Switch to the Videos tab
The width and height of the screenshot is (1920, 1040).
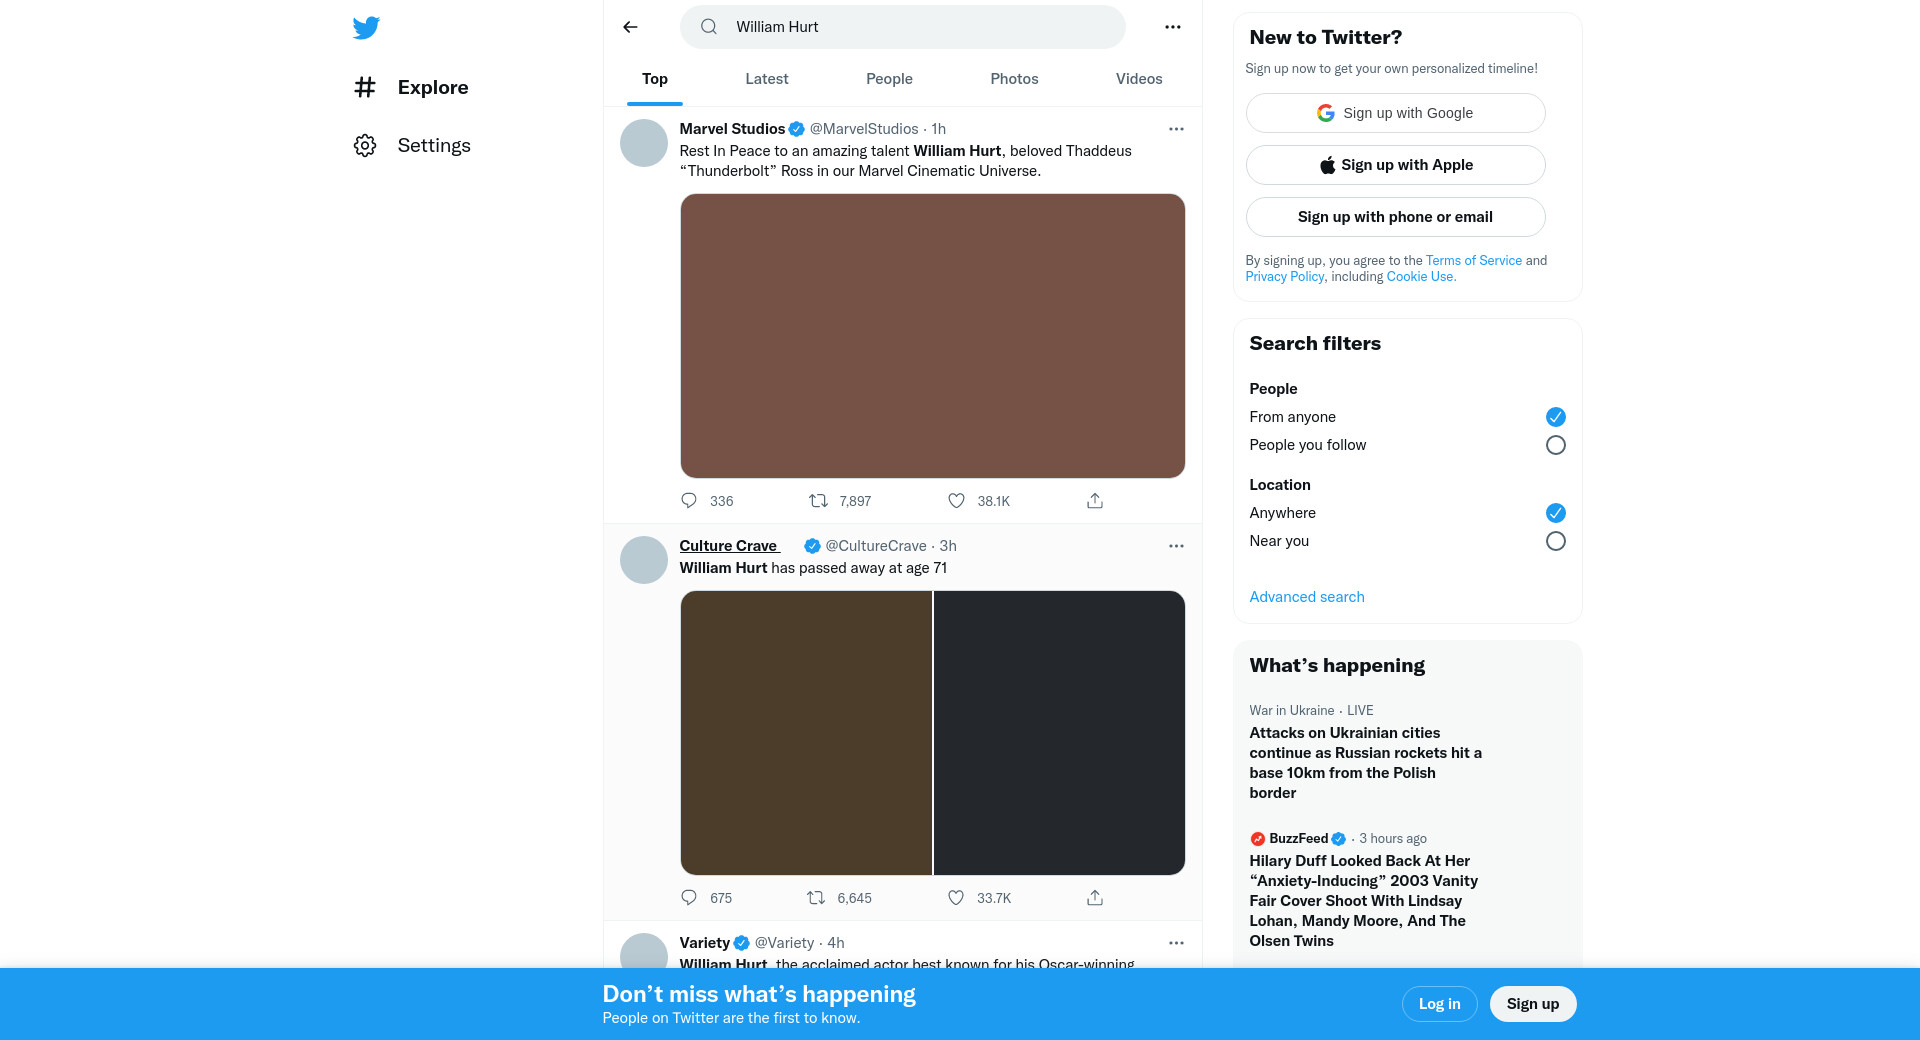point(1139,79)
